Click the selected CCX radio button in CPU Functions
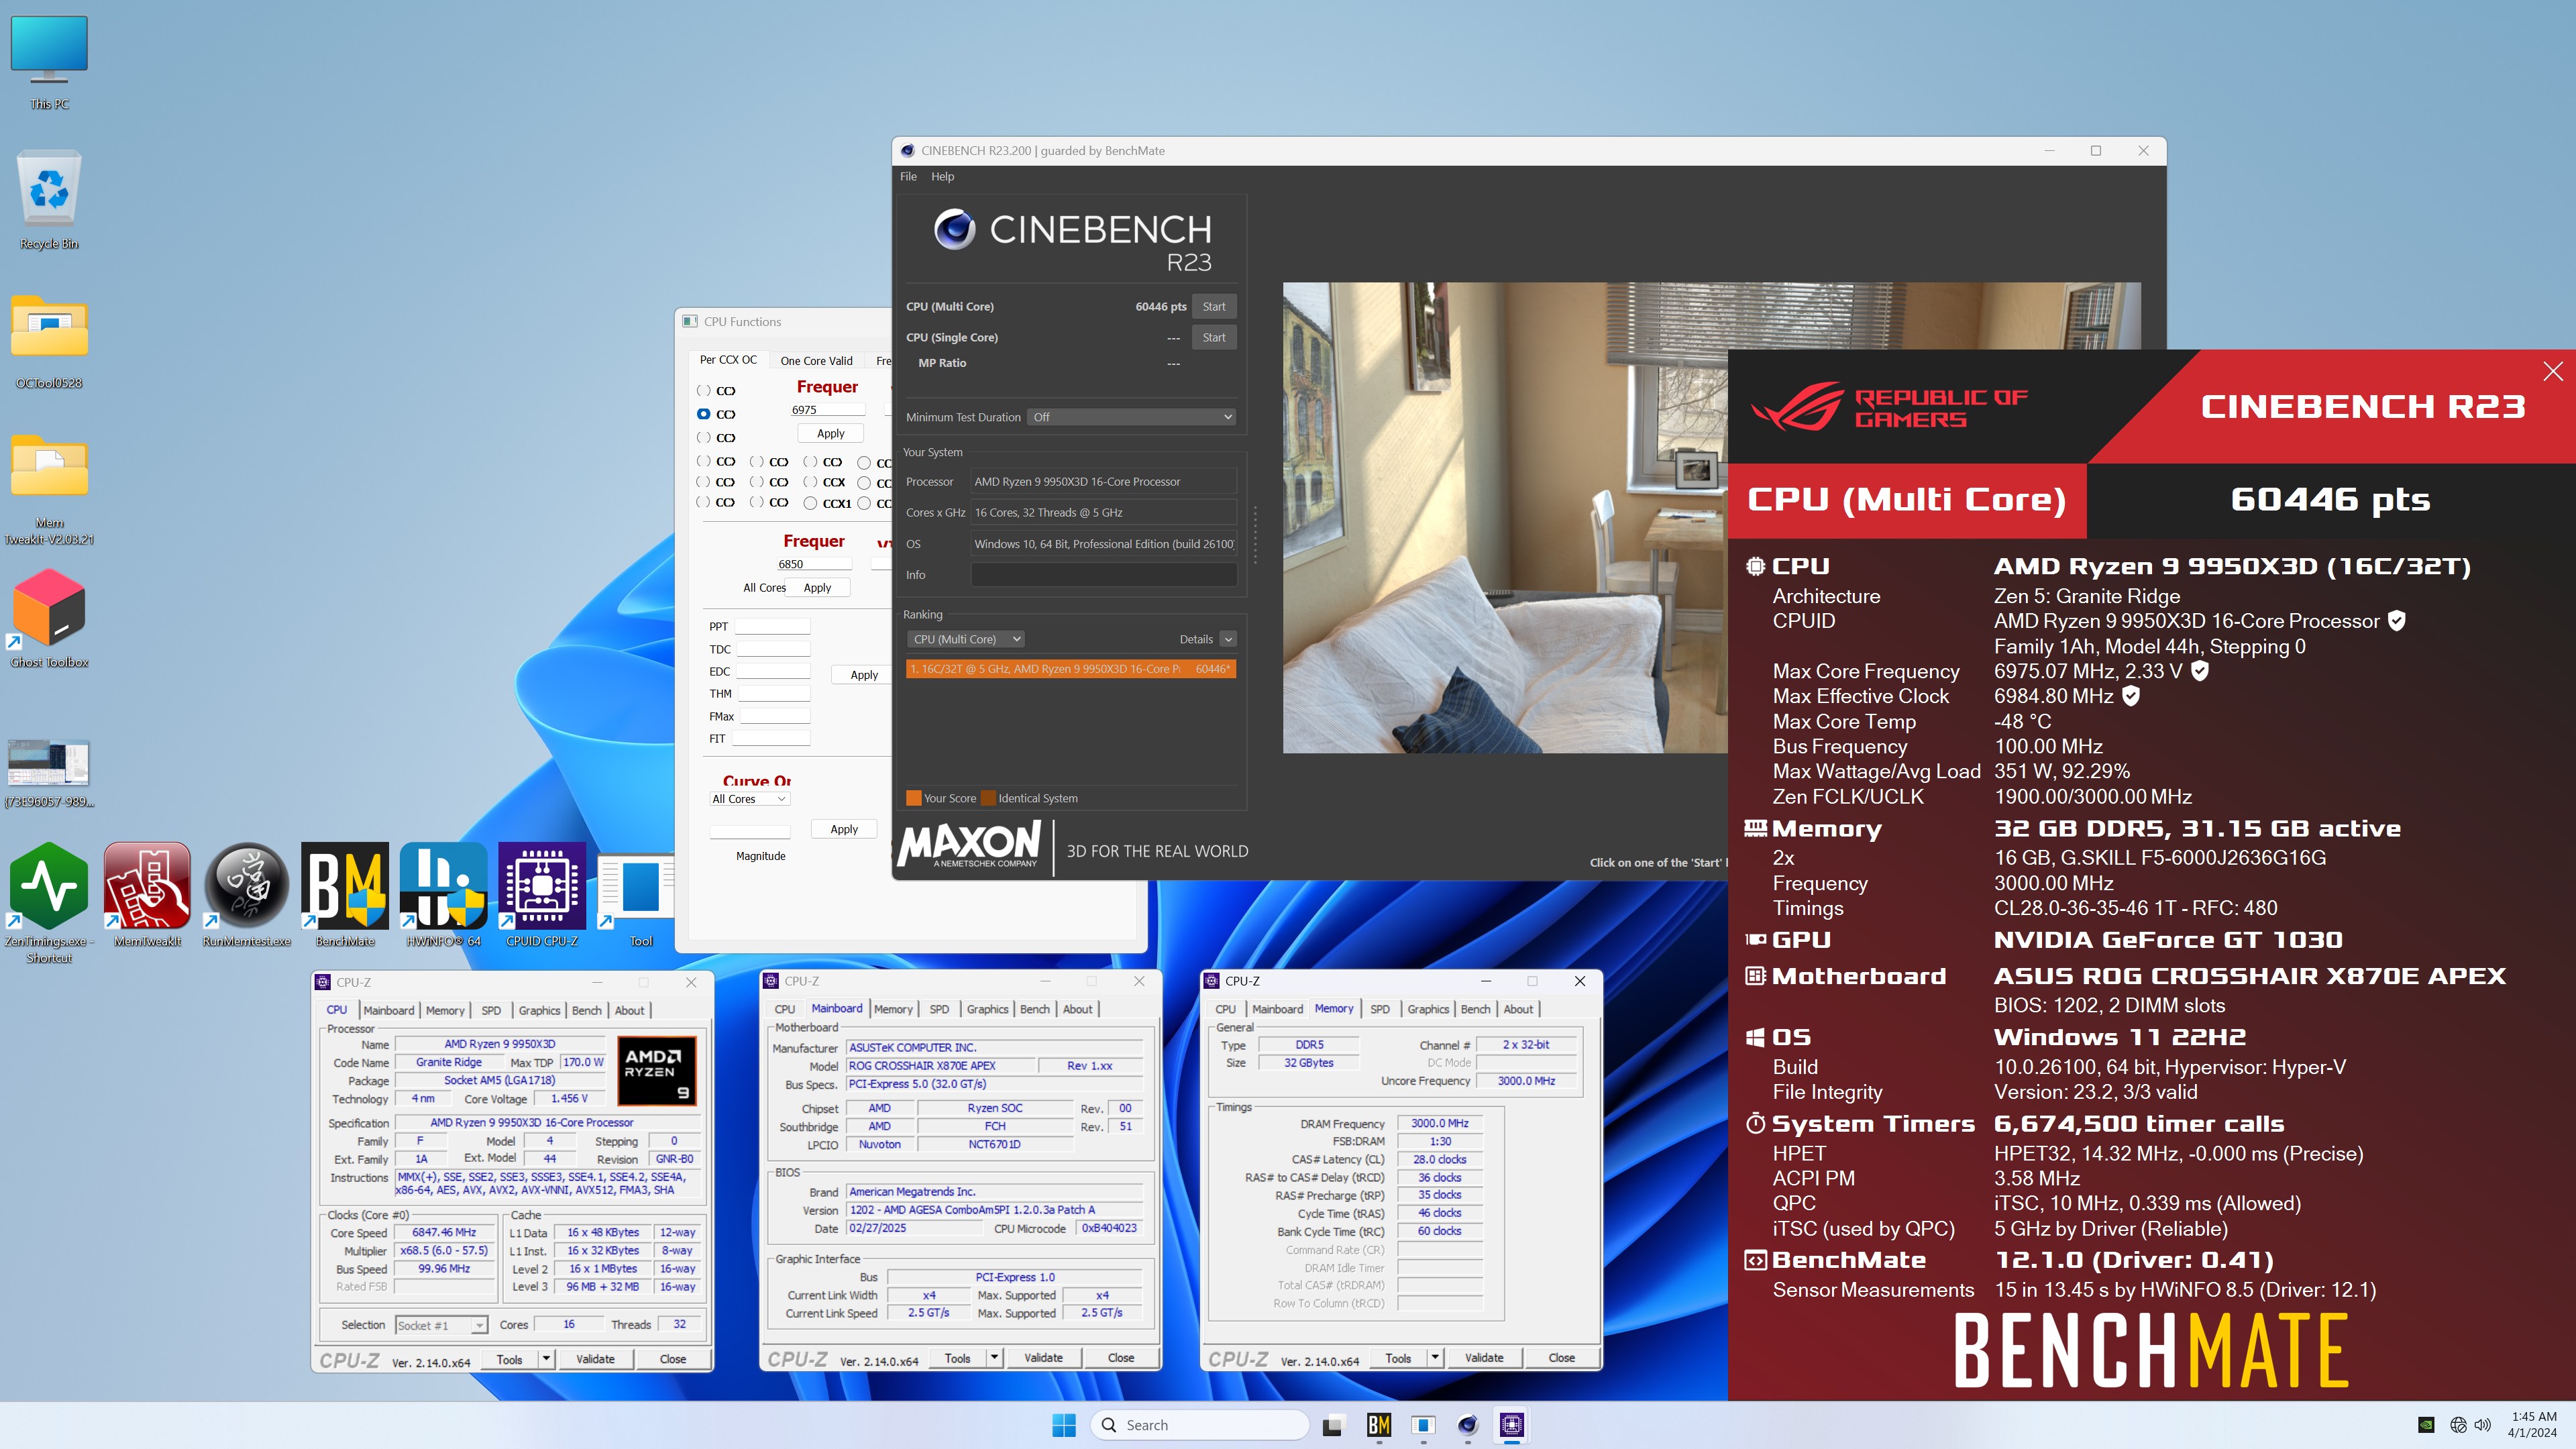2576x1449 pixels. click(x=703, y=414)
